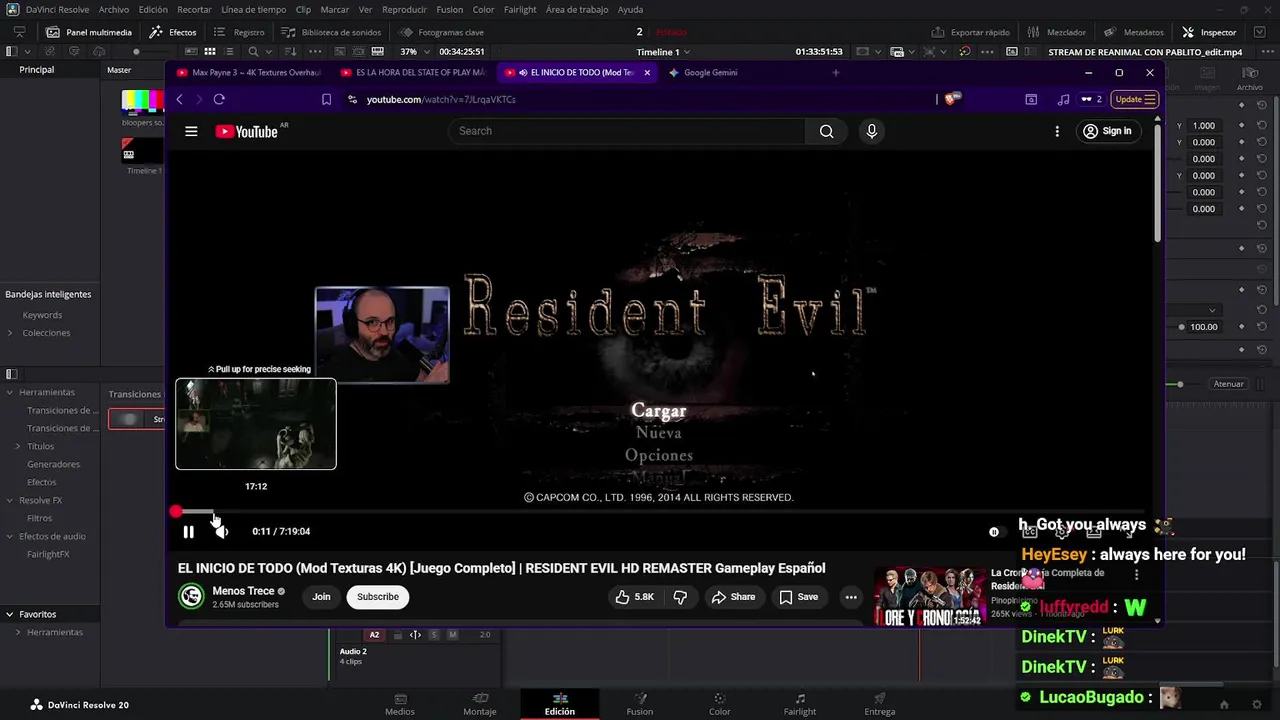Collapse the Favoritos section

(10, 614)
